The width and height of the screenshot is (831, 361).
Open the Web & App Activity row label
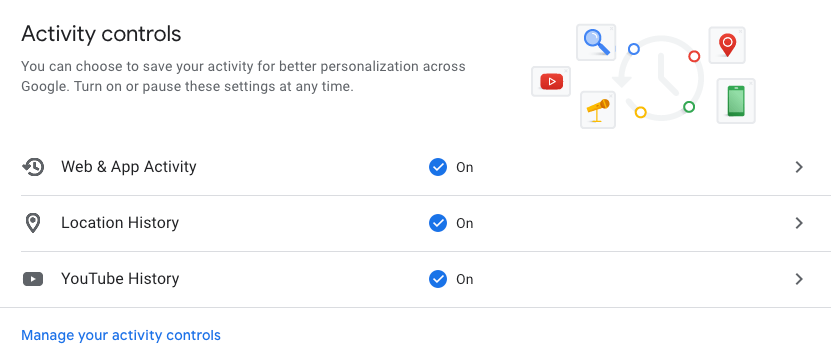point(129,167)
